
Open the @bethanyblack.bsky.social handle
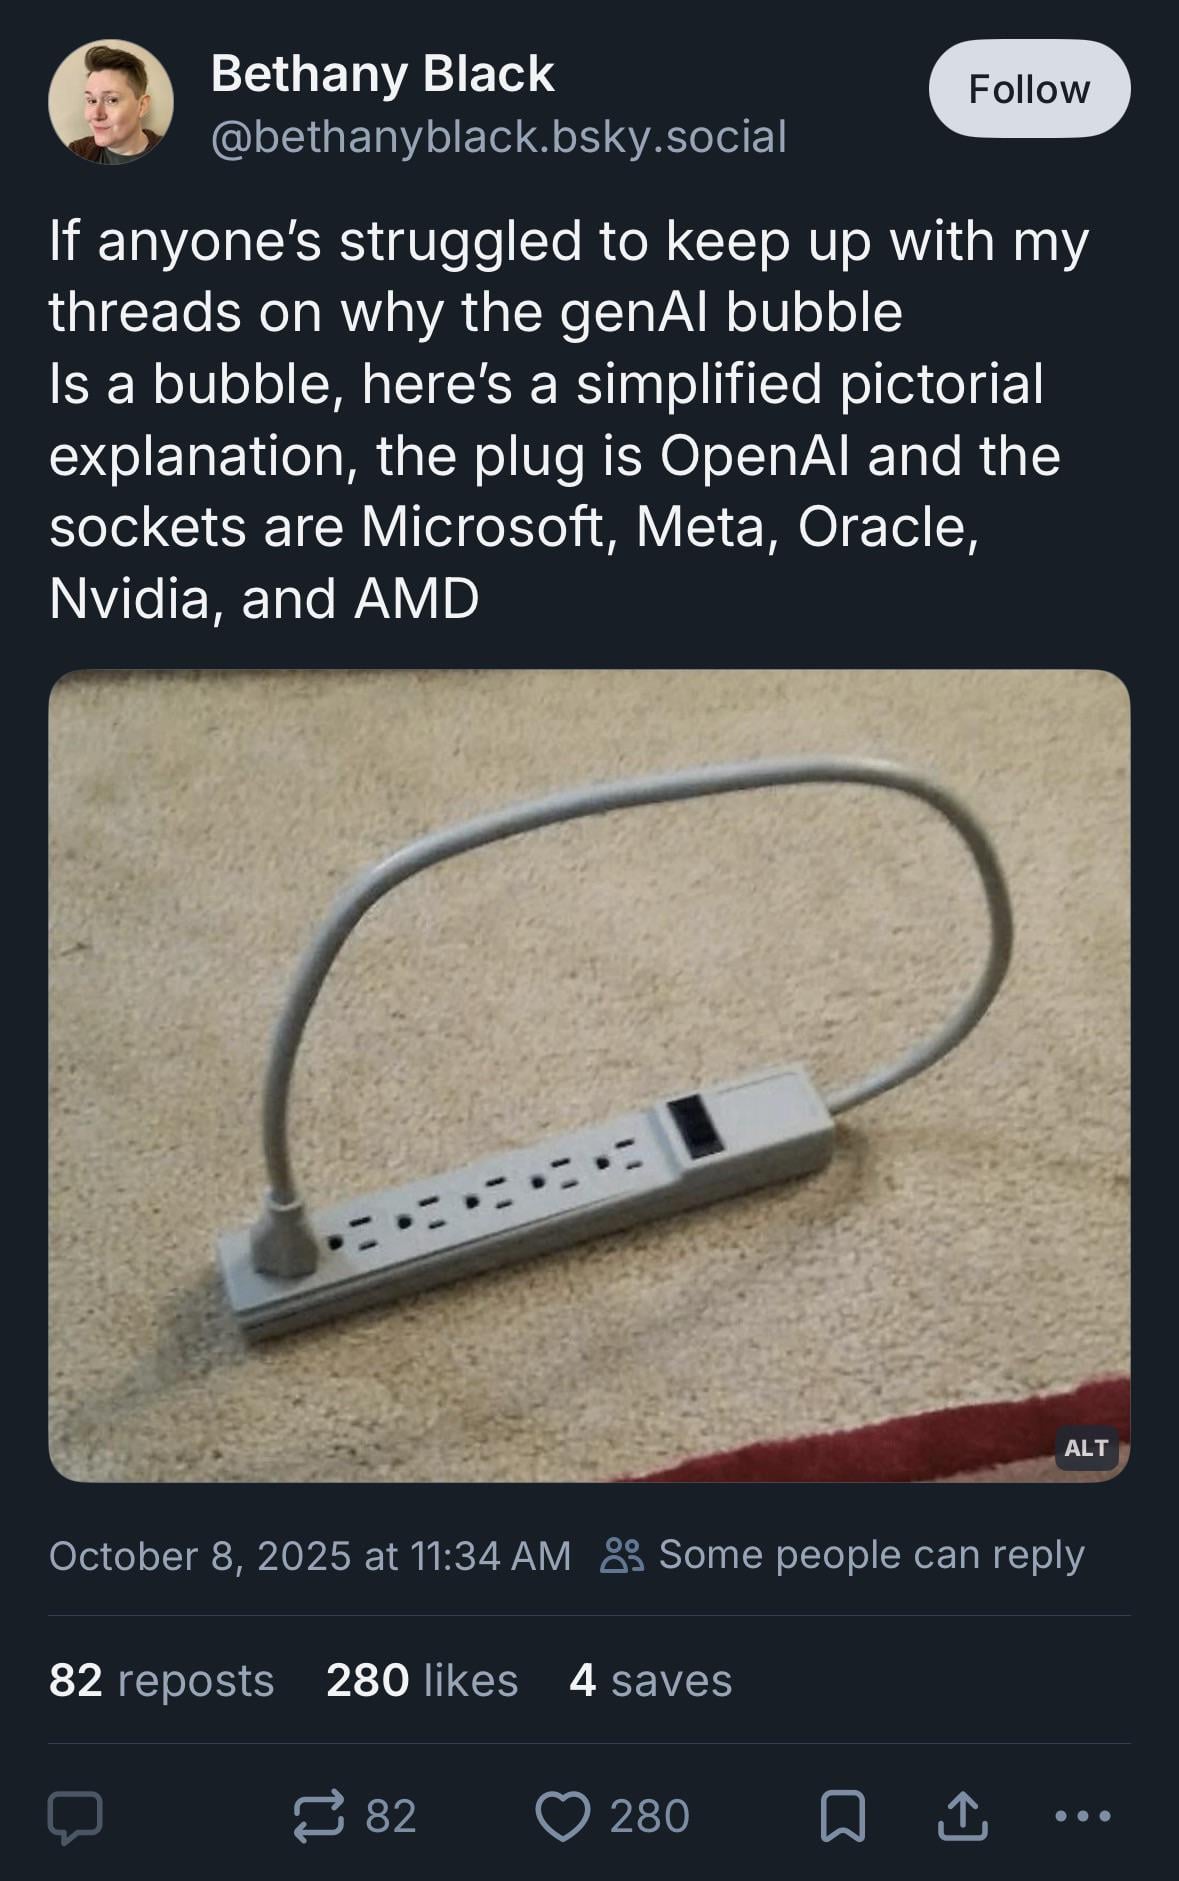(498, 137)
